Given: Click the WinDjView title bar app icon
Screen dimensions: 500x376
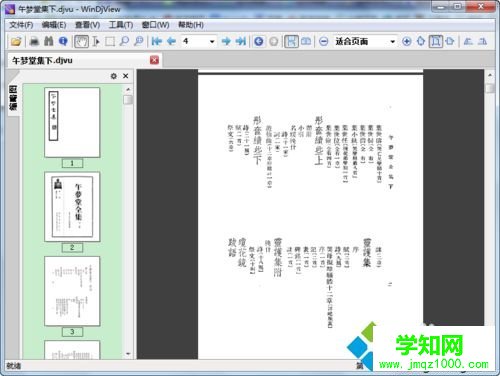Looking at the screenshot, I should pyautogui.click(x=10, y=9).
